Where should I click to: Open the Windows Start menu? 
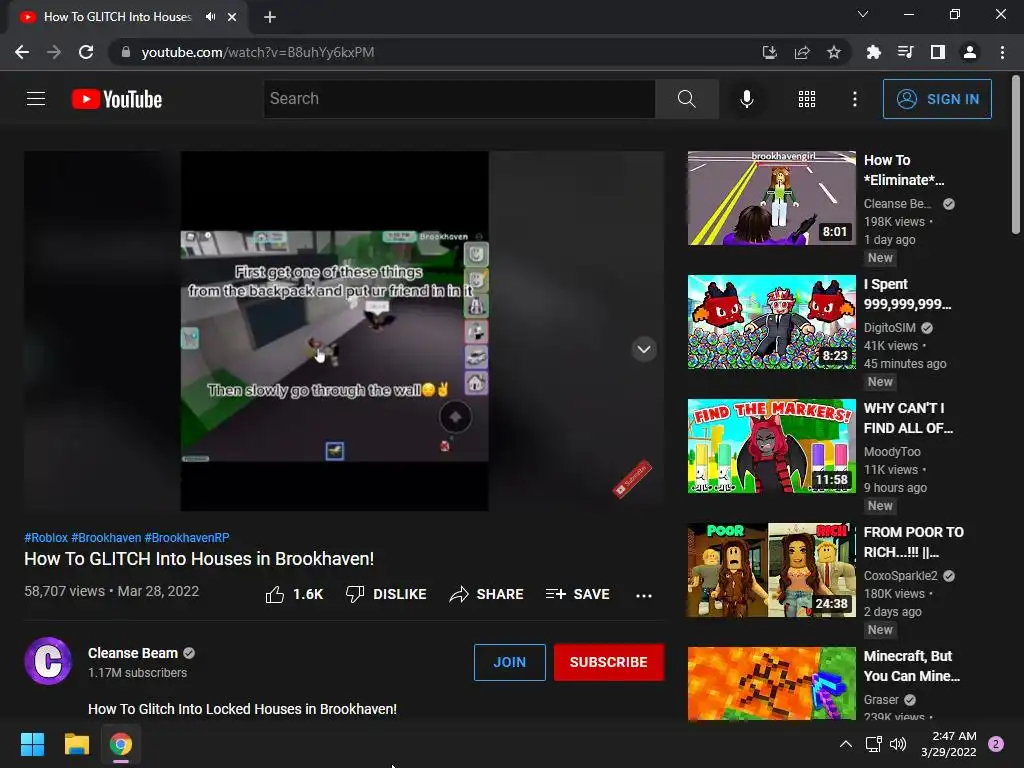(x=32, y=744)
